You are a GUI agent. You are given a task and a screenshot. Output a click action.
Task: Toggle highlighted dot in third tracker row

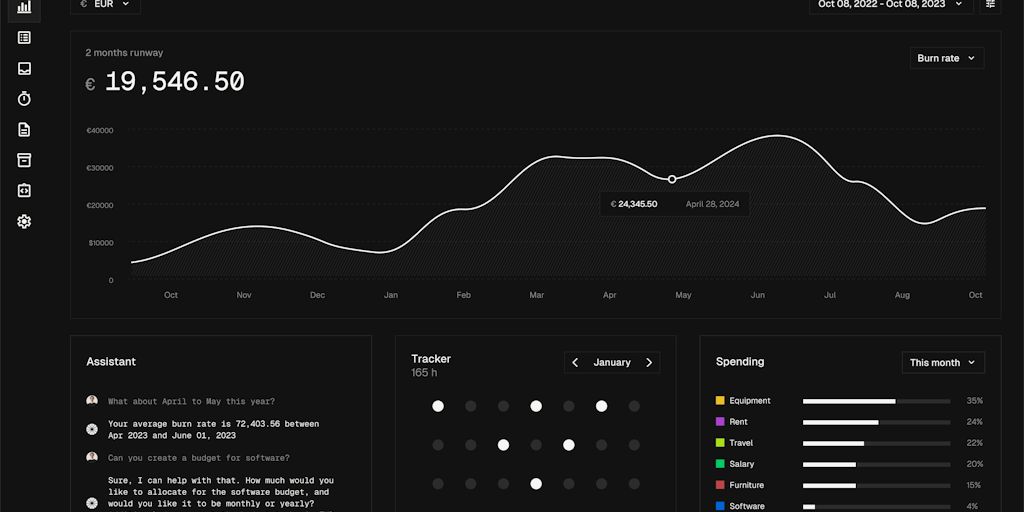[x=536, y=484]
